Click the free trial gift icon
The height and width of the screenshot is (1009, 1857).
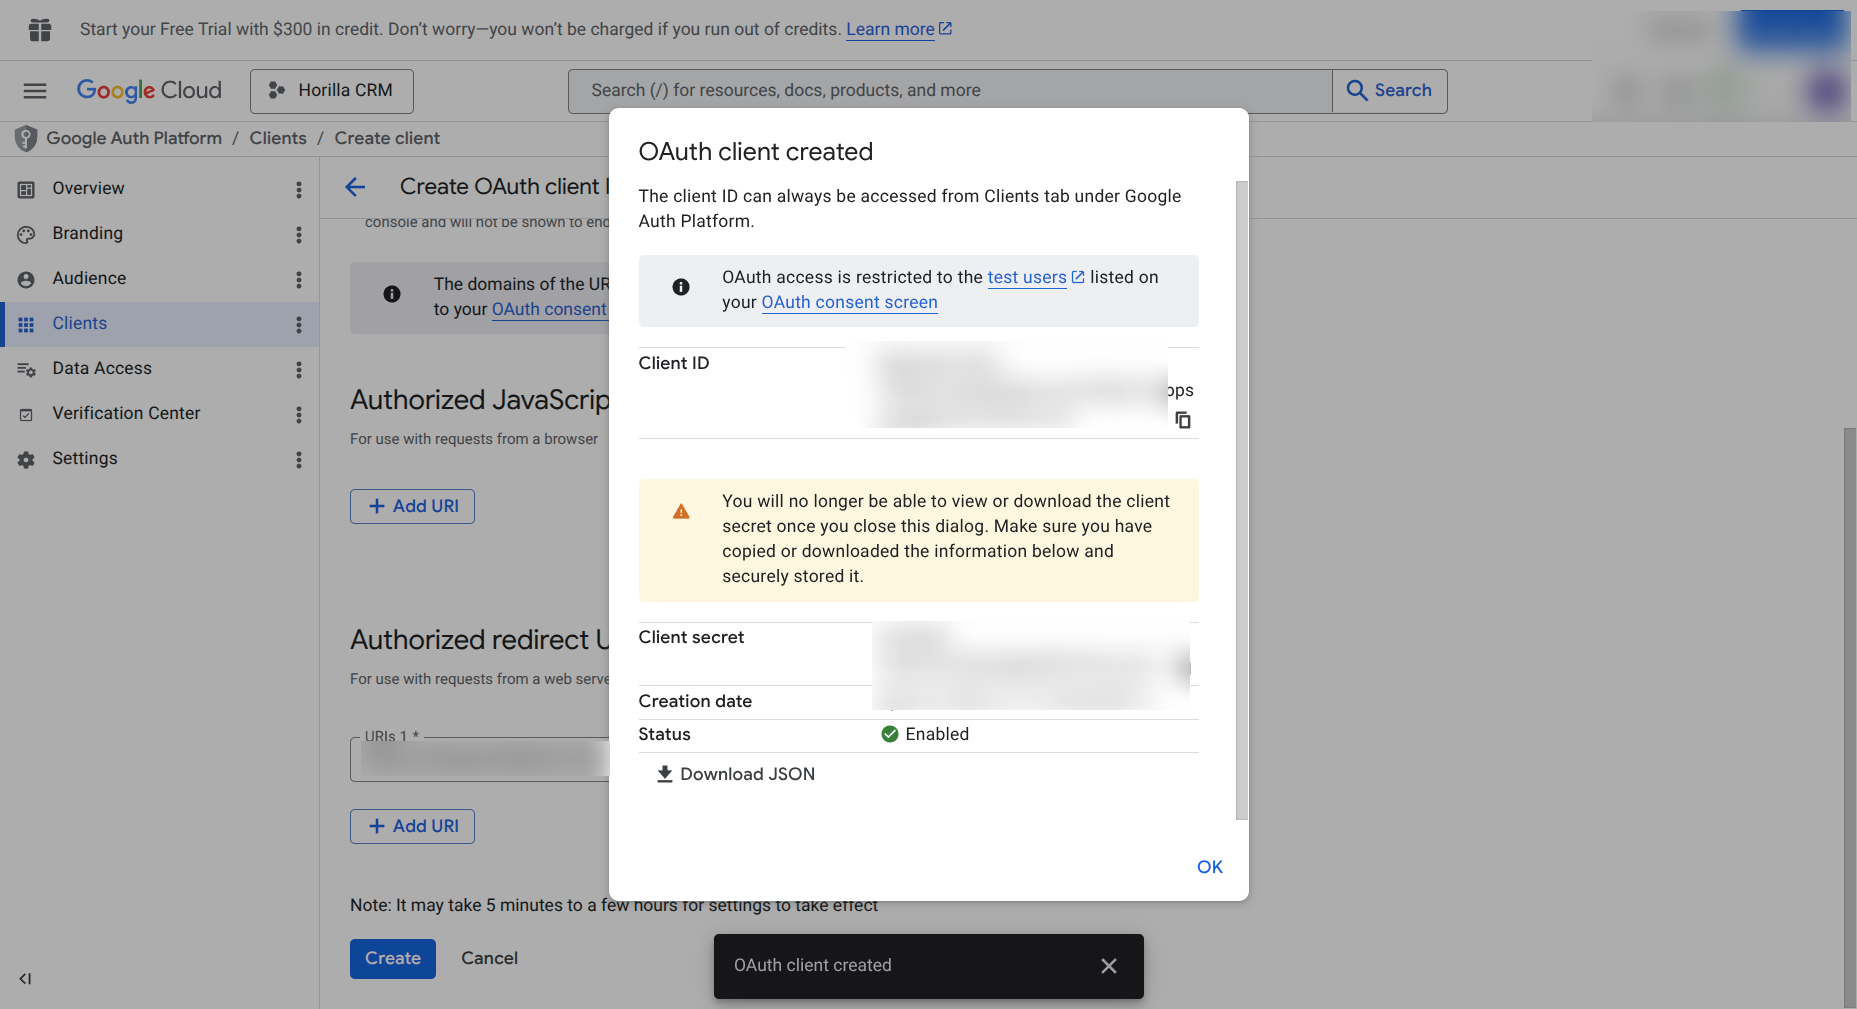(40, 30)
